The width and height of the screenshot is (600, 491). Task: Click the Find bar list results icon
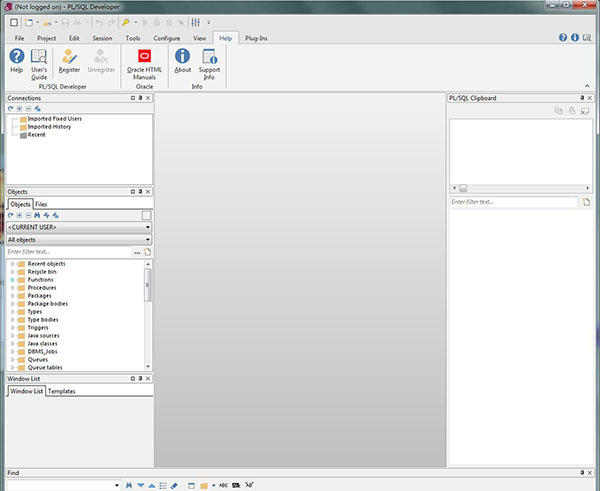[163, 485]
